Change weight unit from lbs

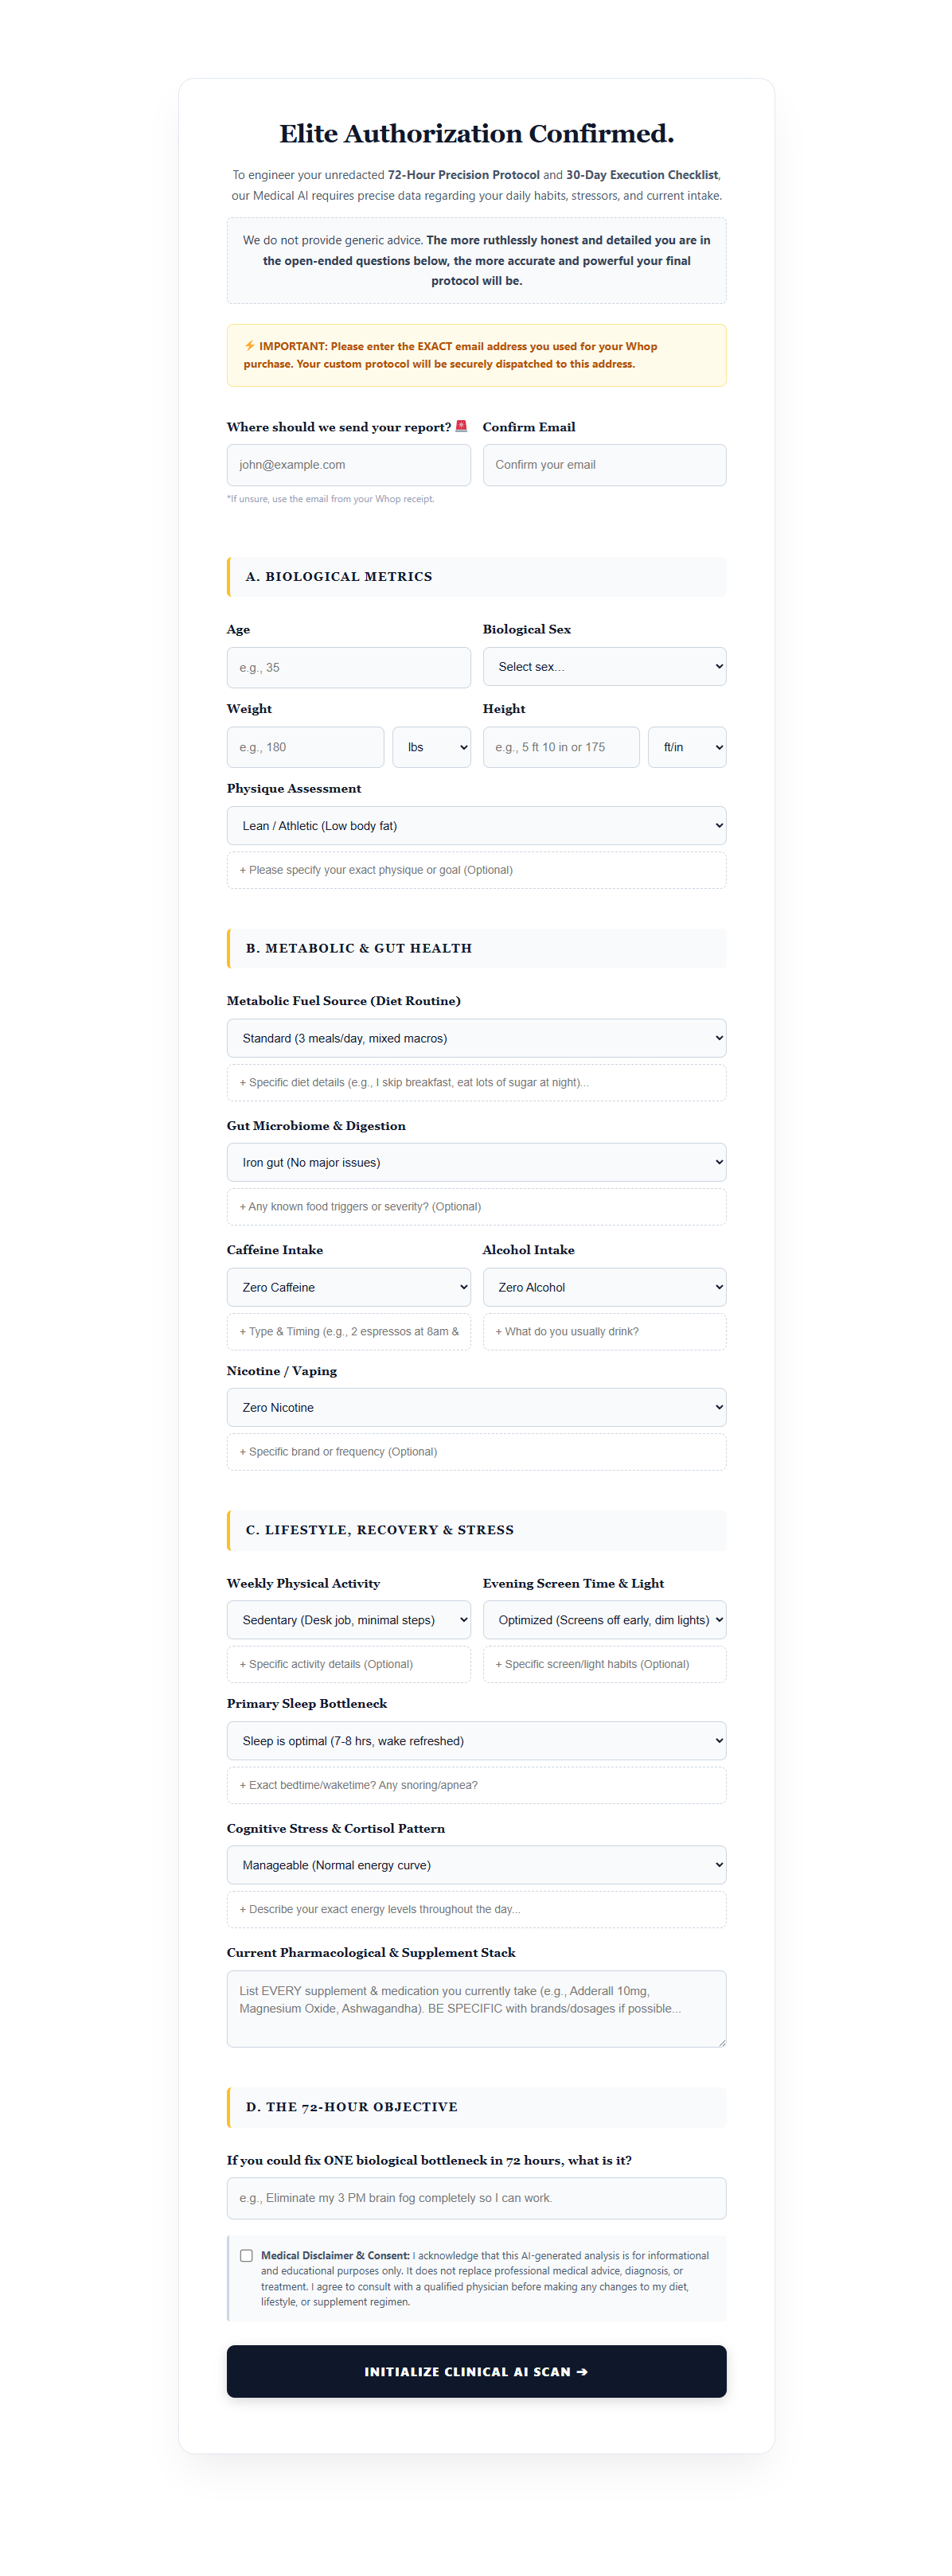coord(431,747)
